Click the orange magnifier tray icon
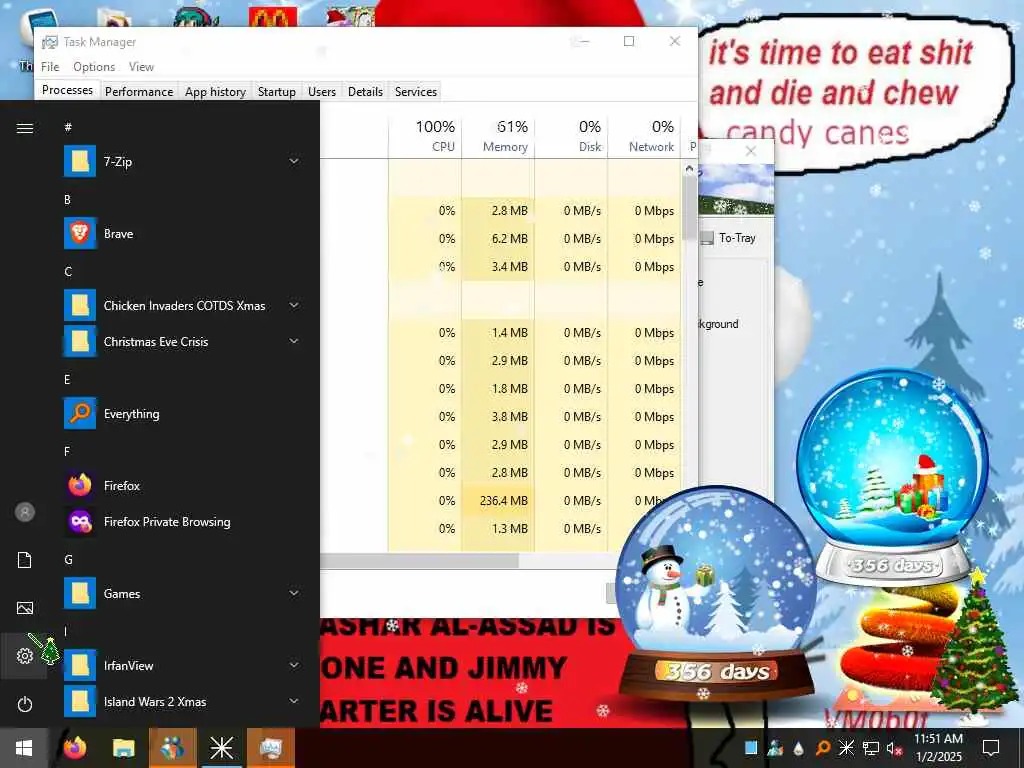 (x=823, y=748)
